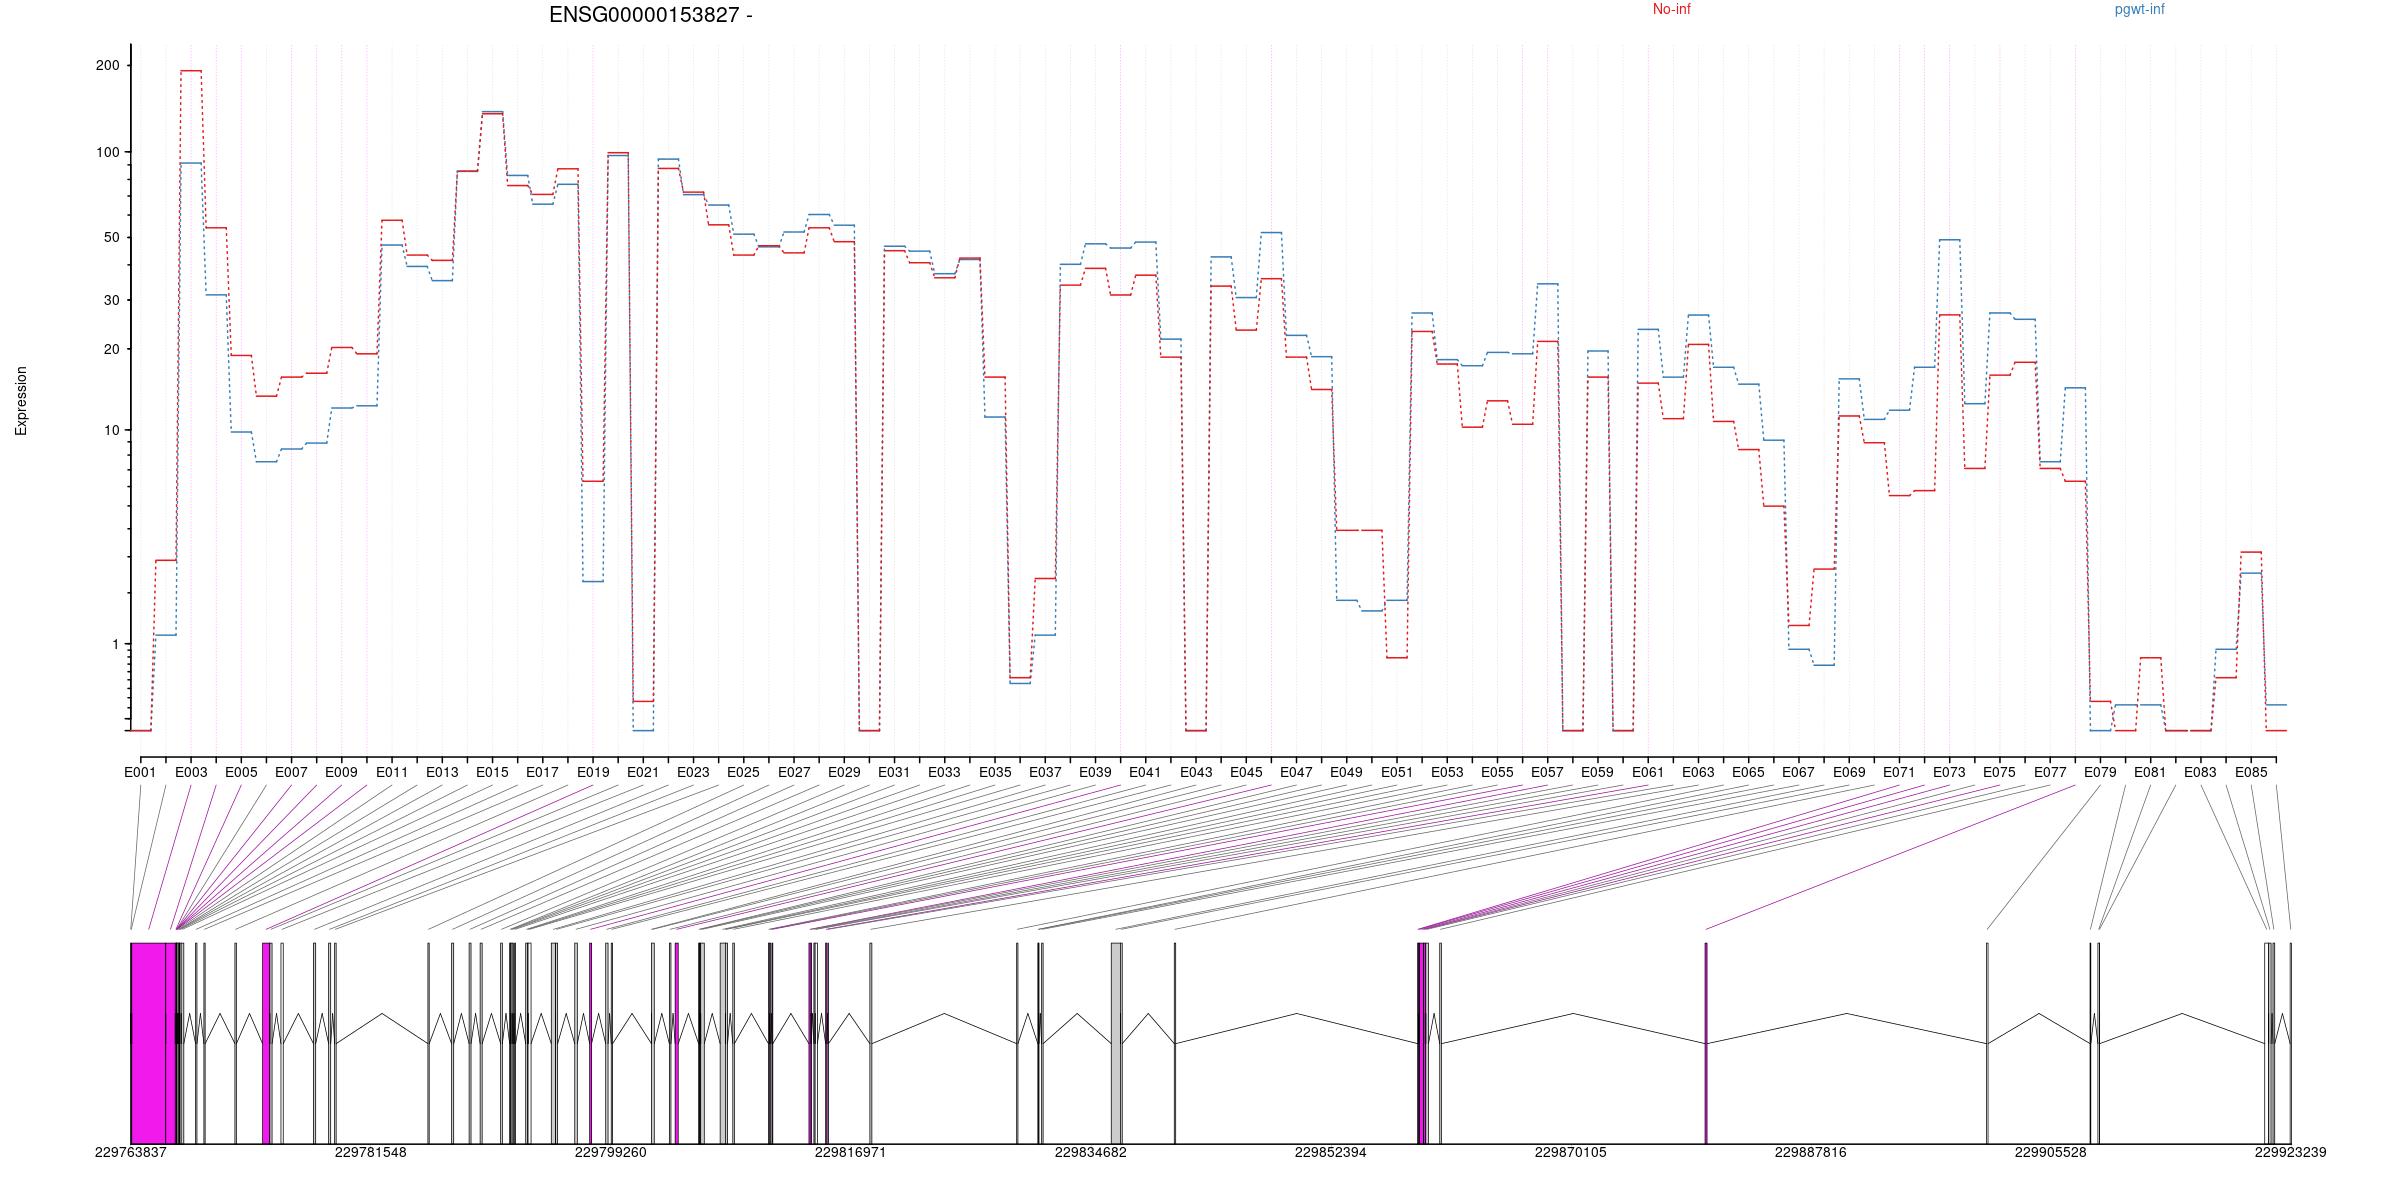The width and height of the screenshot is (2400, 1200).
Task: Click the pgwt-inf legend label
Action: 2139,10
